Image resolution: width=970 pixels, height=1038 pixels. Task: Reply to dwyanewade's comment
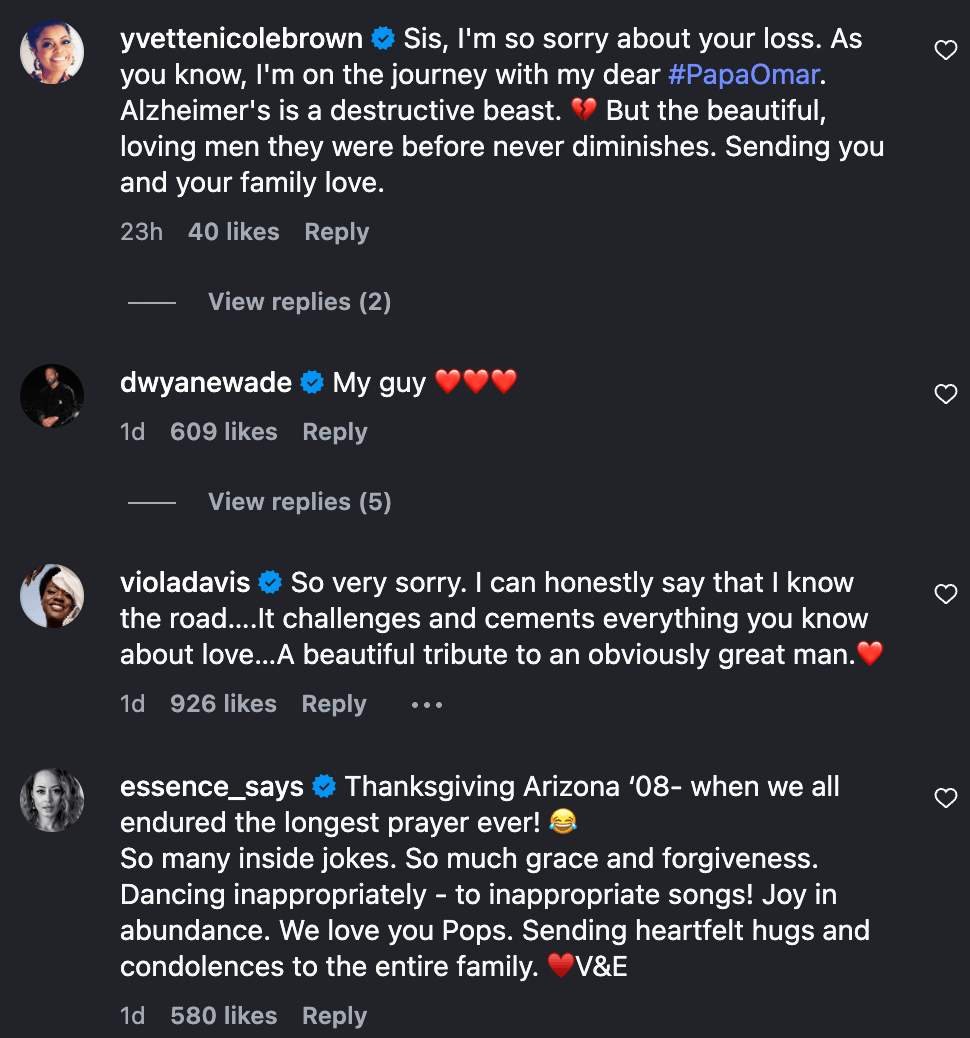[x=335, y=432]
